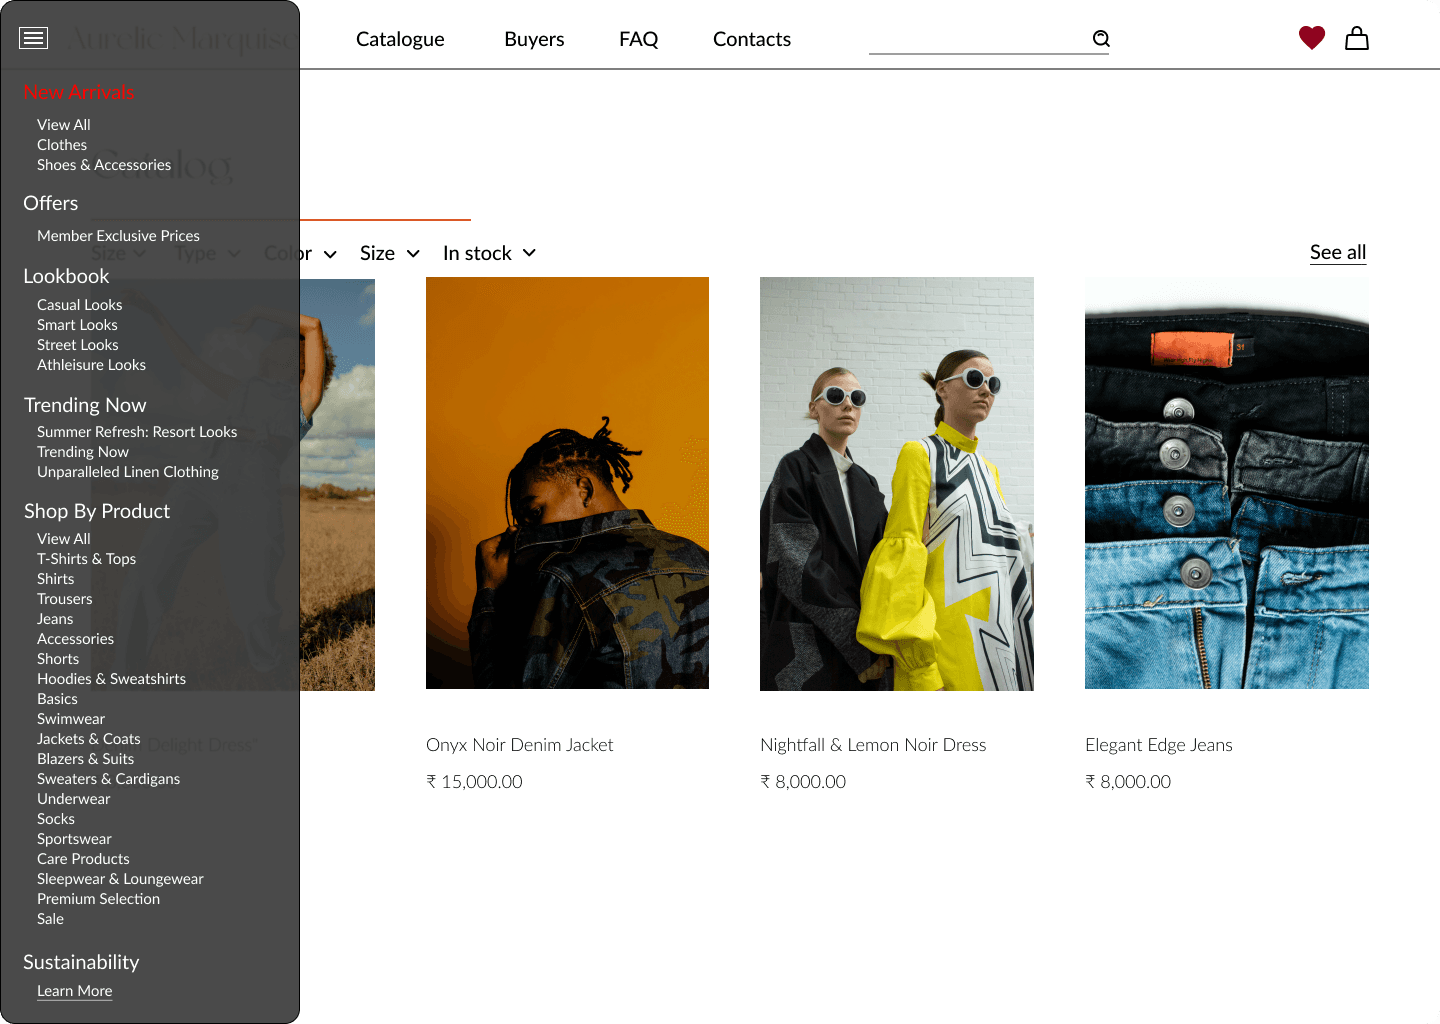Open the Catalogue menu item
Image resolution: width=1440 pixels, height=1024 pixels.
(400, 39)
